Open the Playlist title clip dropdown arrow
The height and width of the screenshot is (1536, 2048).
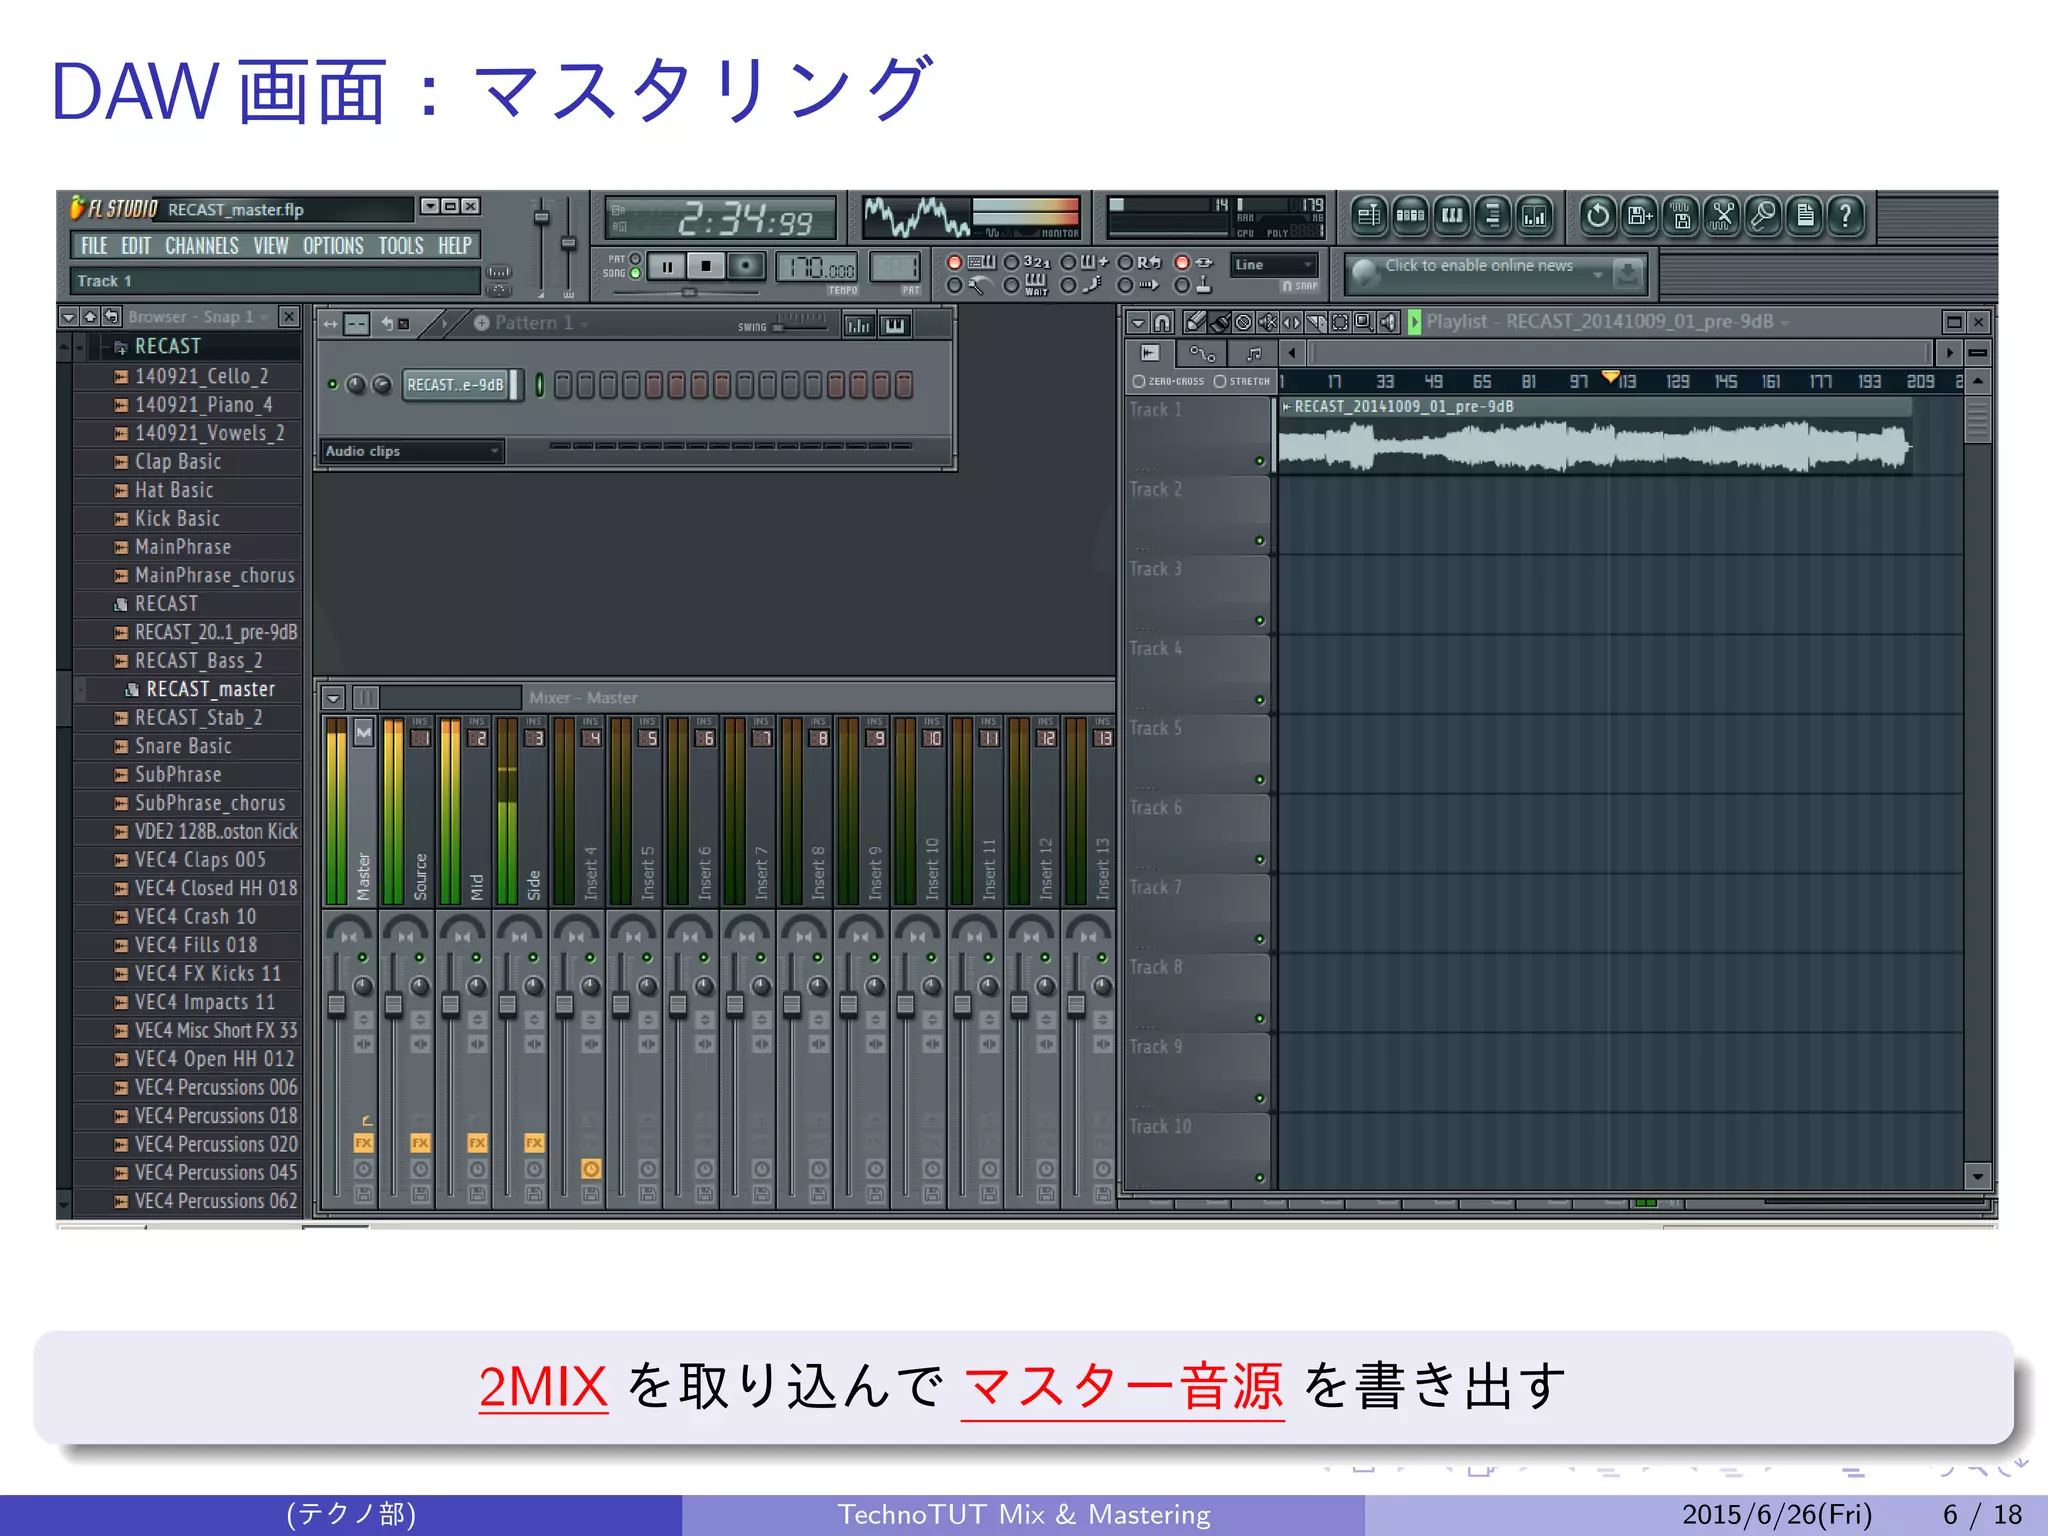pos(1785,323)
